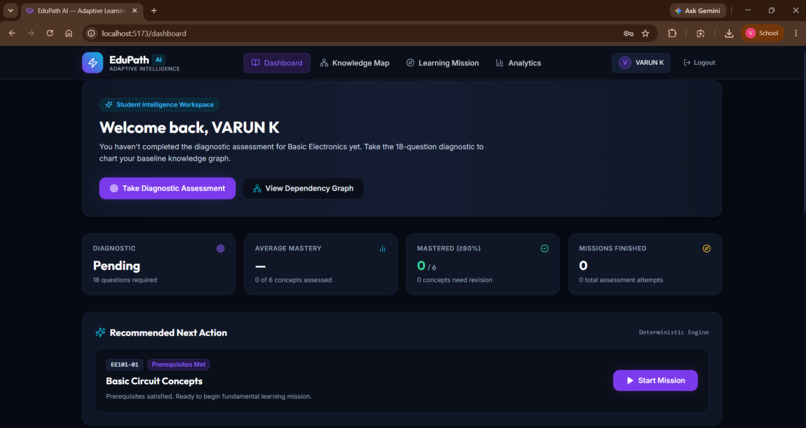806x428 pixels.
Task: Click the Prerequisites Met badge
Action: coord(178,364)
